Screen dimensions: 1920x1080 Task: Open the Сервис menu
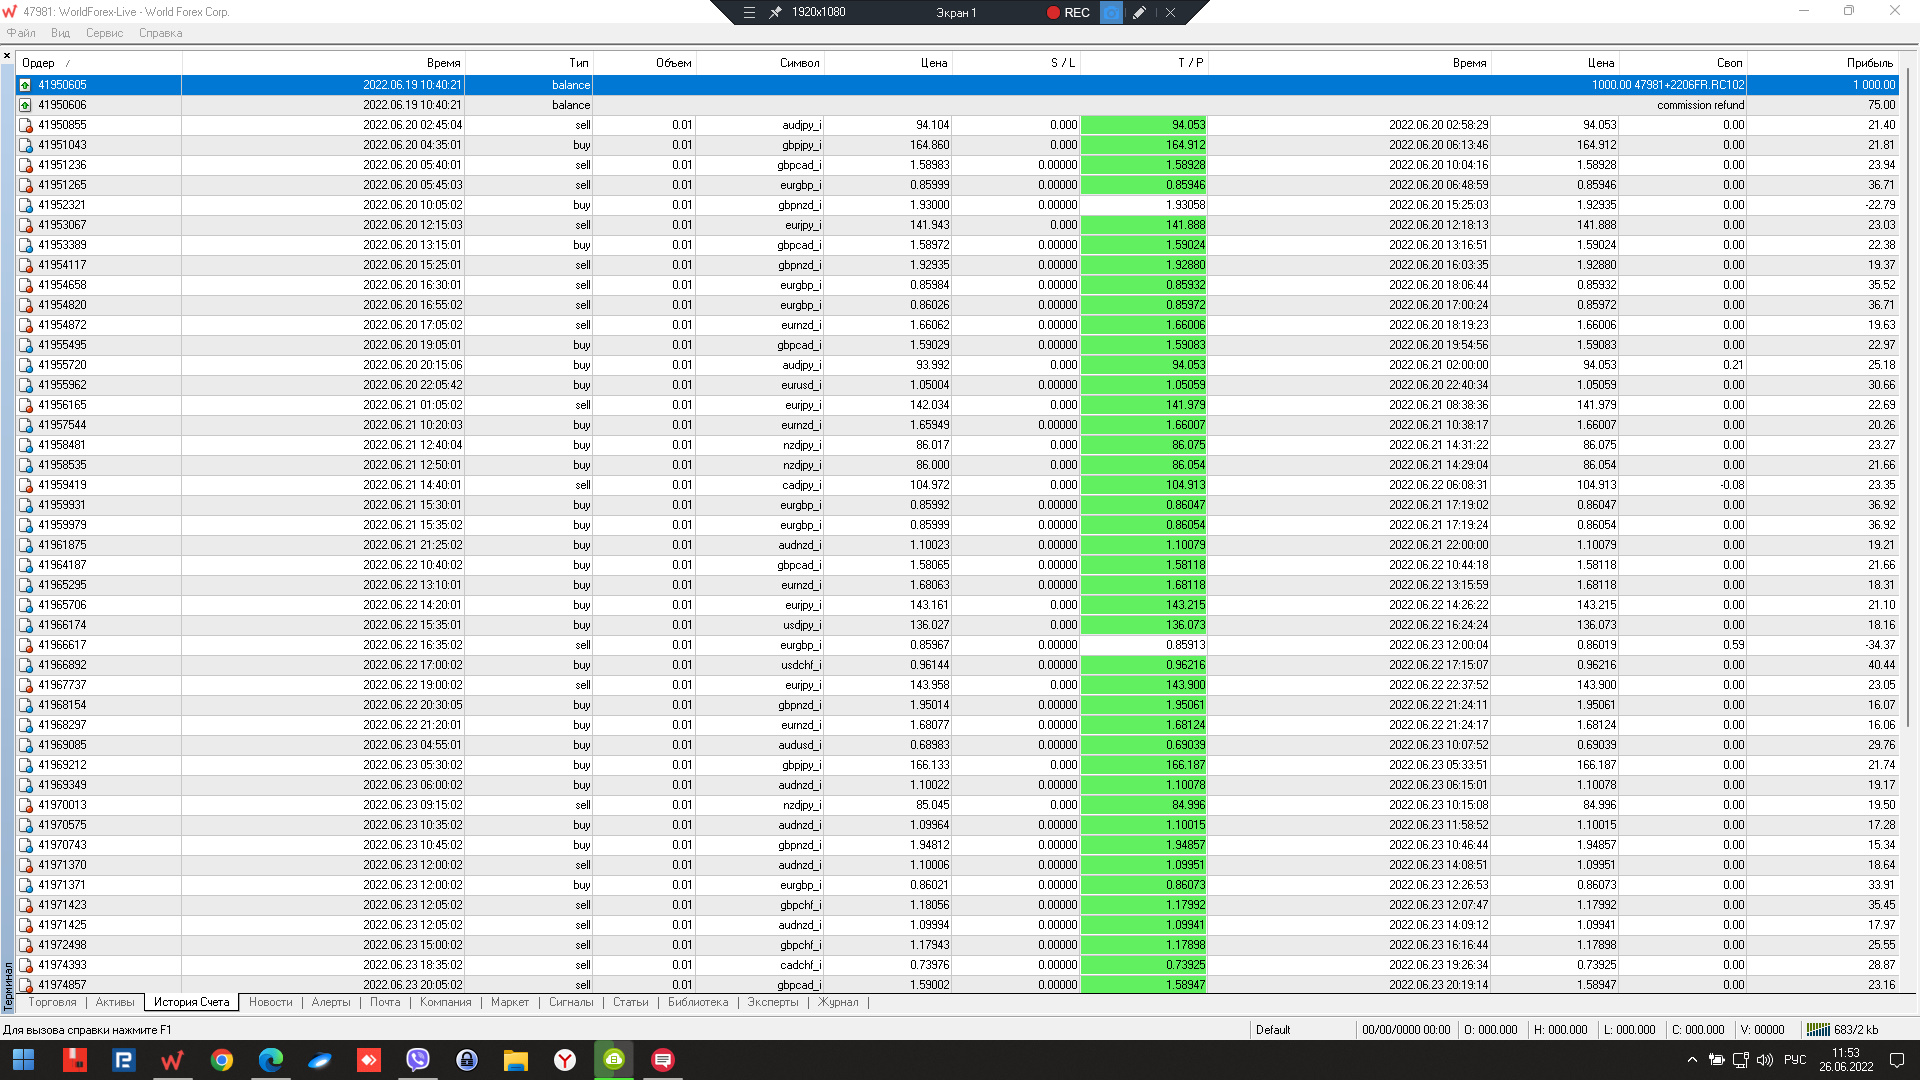(x=104, y=33)
